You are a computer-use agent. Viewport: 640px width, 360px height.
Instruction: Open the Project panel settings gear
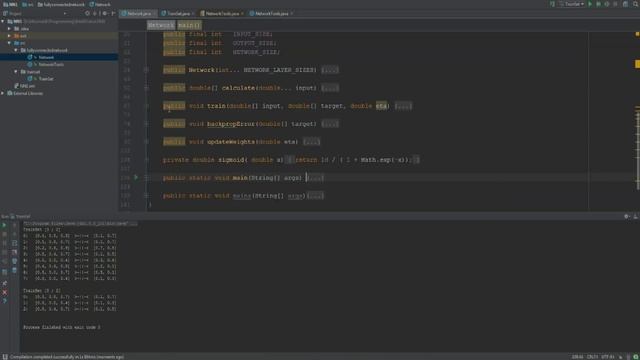coord(104,13)
